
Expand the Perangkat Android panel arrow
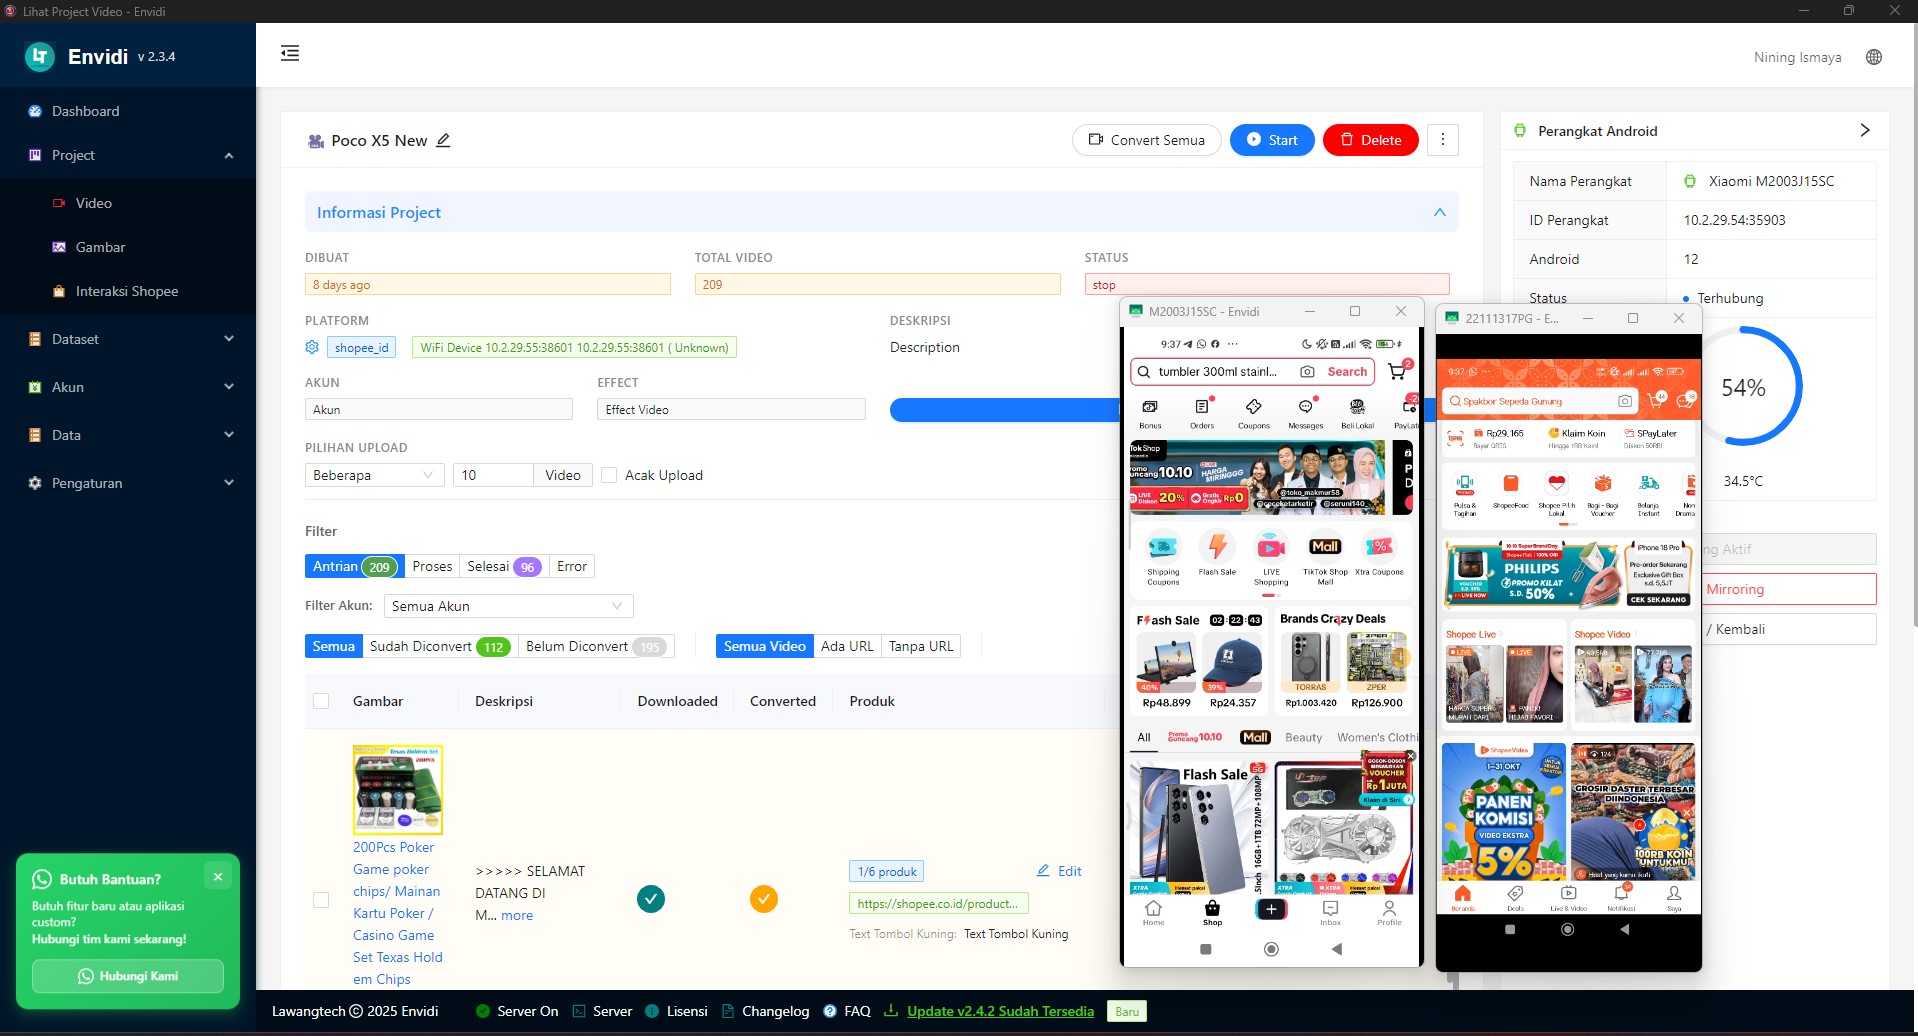coord(1864,130)
